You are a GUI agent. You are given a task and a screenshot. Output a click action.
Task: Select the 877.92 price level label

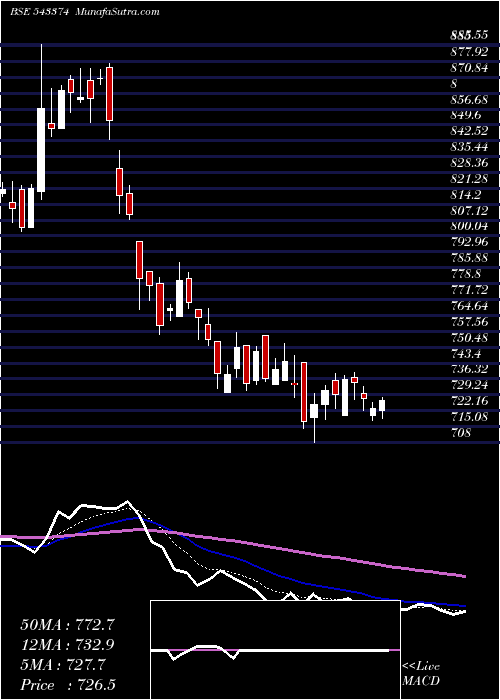click(469, 52)
